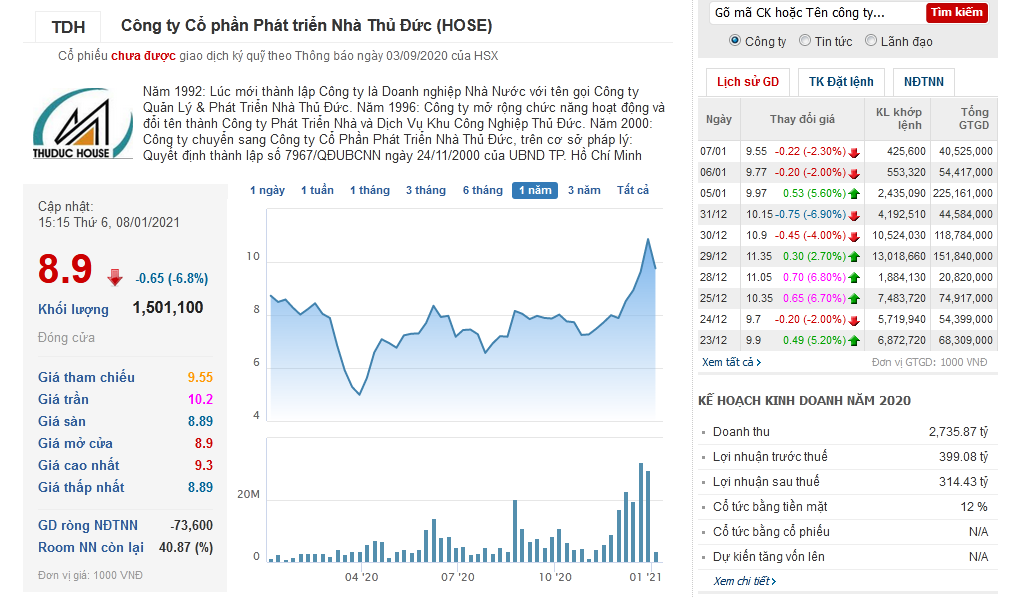This screenshot has width=1026, height=598.
Task: Click the up arrow in the 29/12 row
Action: [854, 256]
